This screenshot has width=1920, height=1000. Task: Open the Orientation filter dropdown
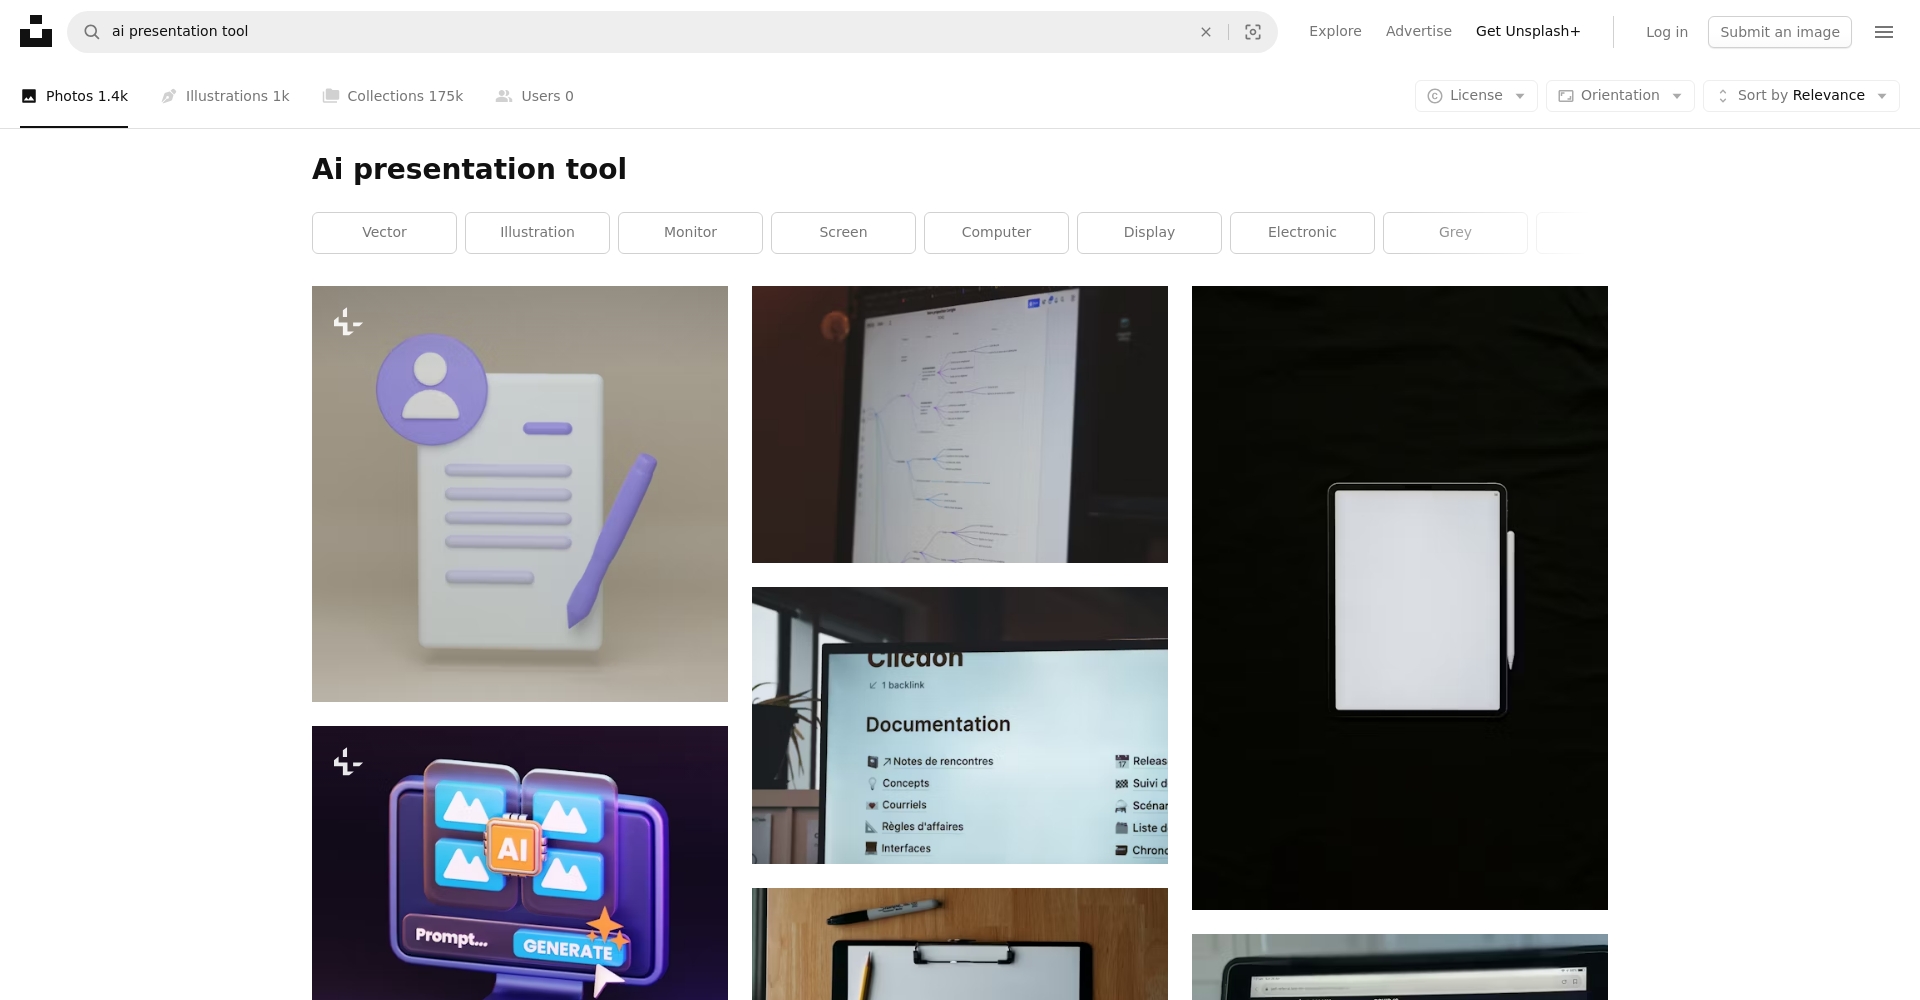tap(1620, 96)
